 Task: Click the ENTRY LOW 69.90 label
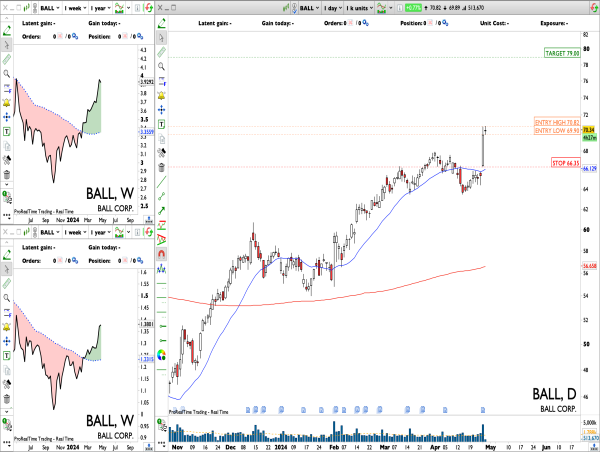click(x=557, y=131)
